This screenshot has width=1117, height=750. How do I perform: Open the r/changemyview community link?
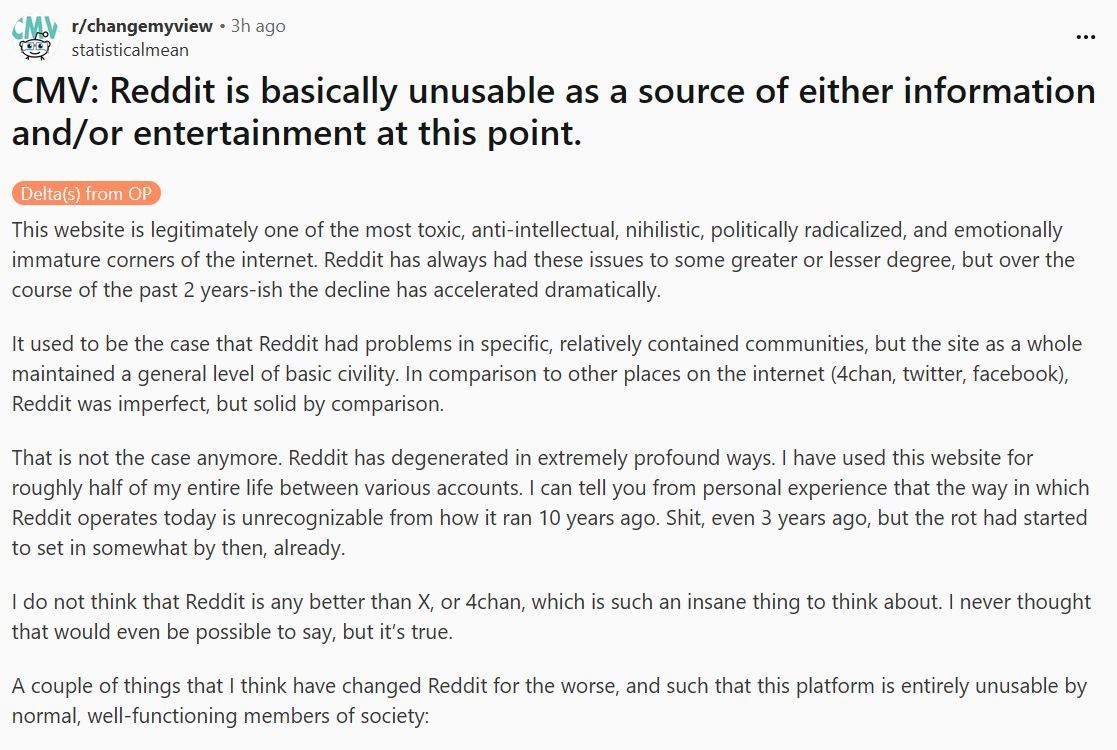(x=142, y=27)
